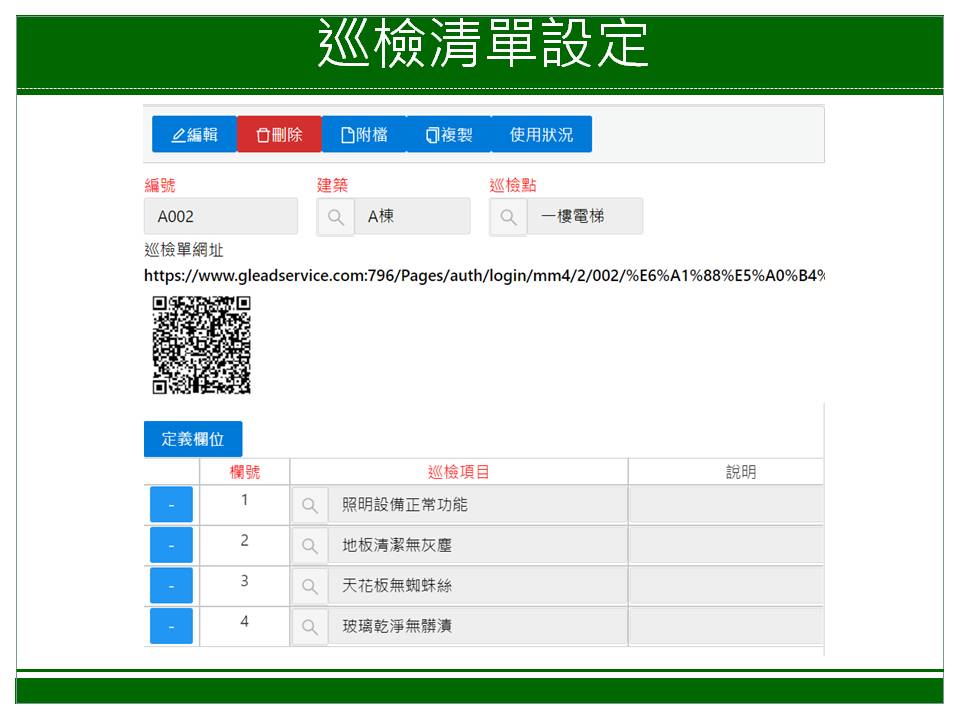Click the 照明設備正常功能 item field
This screenshot has height=720, width=960.
coord(478,504)
